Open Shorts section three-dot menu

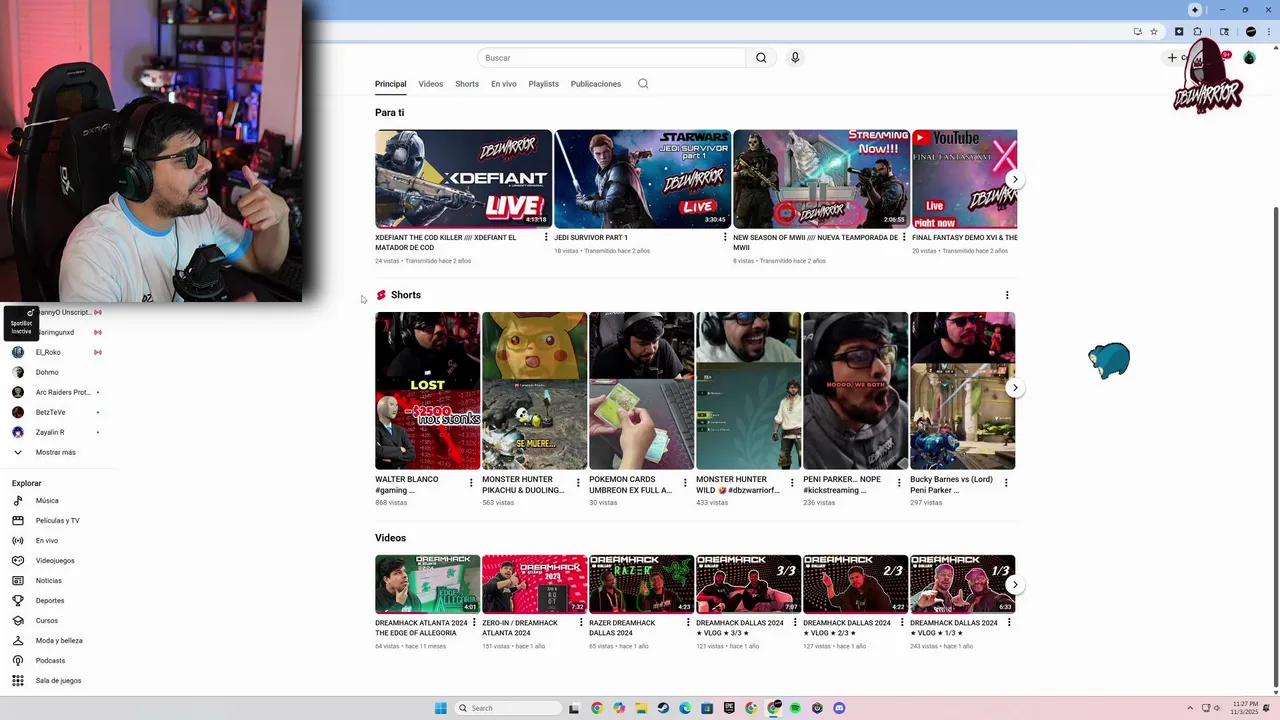click(1007, 295)
